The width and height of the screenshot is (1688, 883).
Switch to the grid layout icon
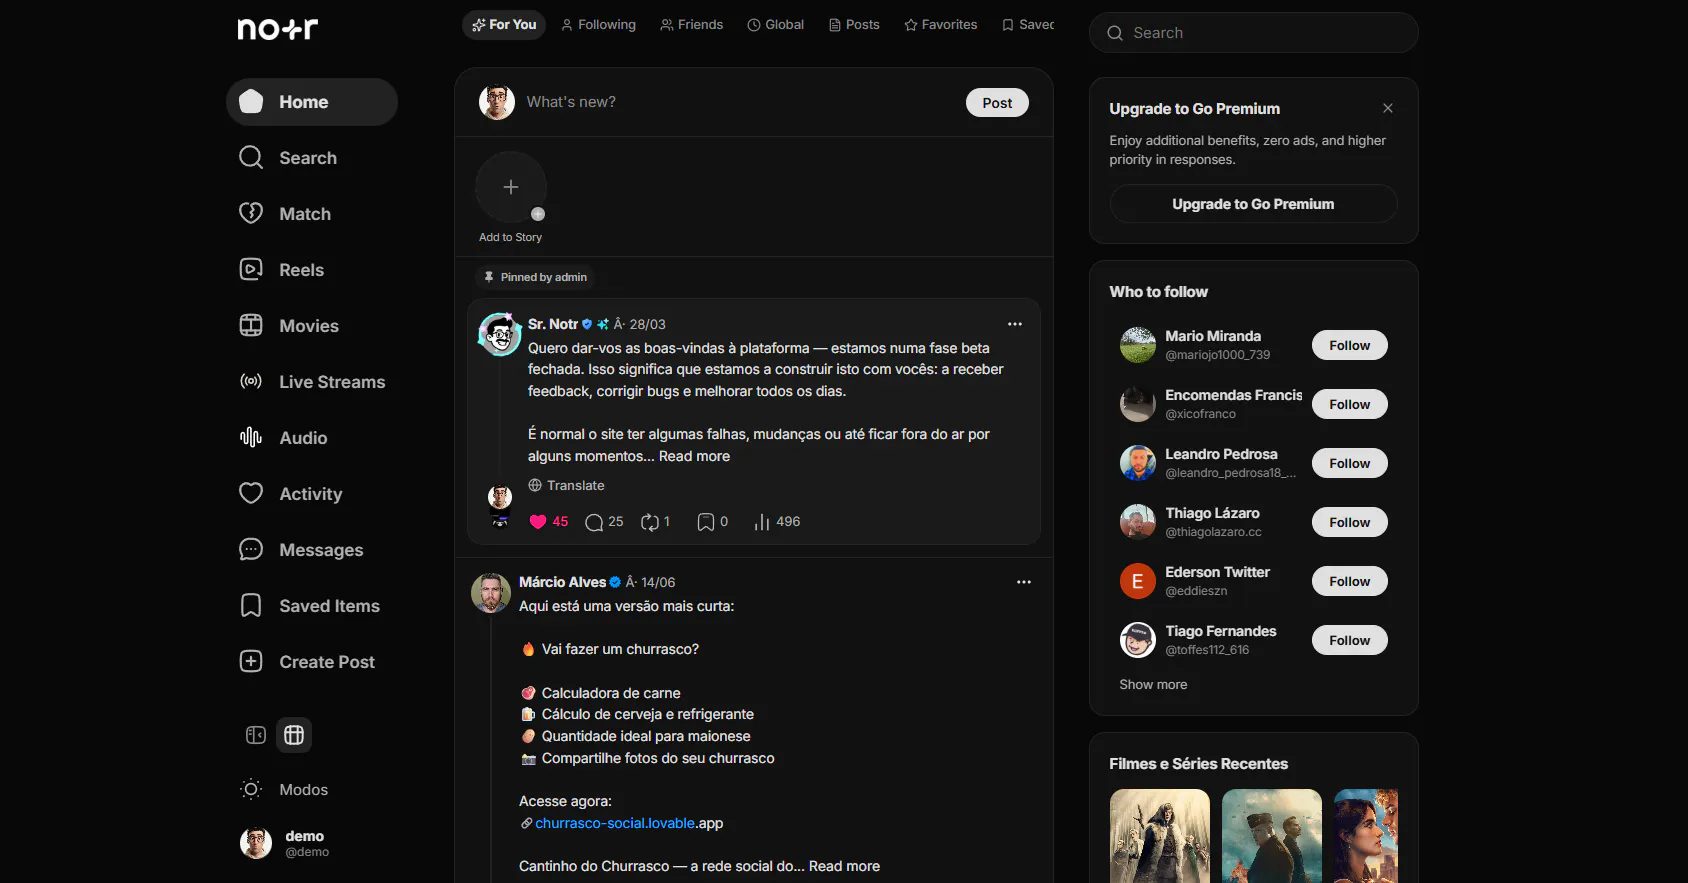coord(294,735)
